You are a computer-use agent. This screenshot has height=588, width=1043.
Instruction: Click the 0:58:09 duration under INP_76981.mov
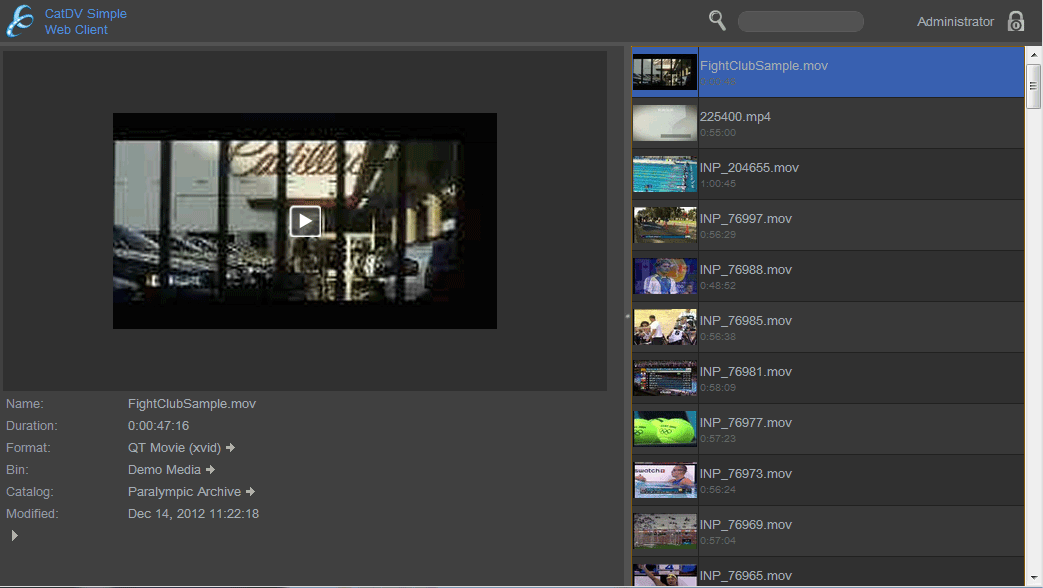click(718, 388)
